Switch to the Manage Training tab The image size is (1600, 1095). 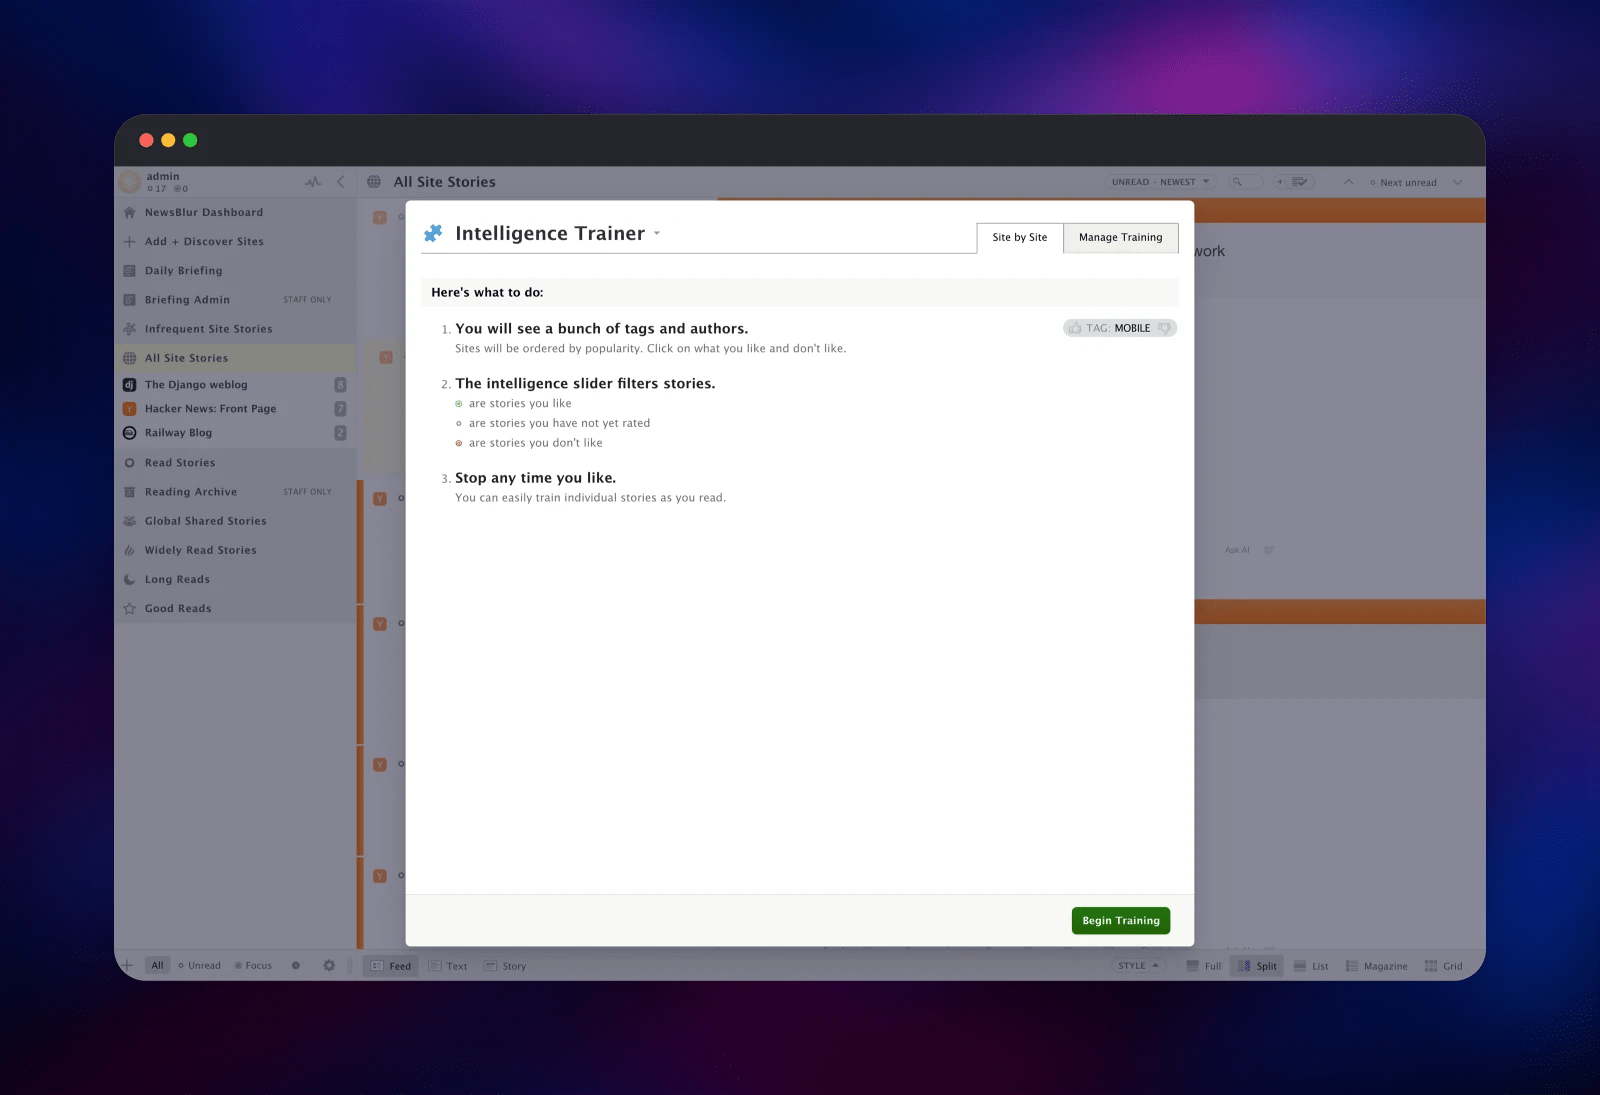1120,237
